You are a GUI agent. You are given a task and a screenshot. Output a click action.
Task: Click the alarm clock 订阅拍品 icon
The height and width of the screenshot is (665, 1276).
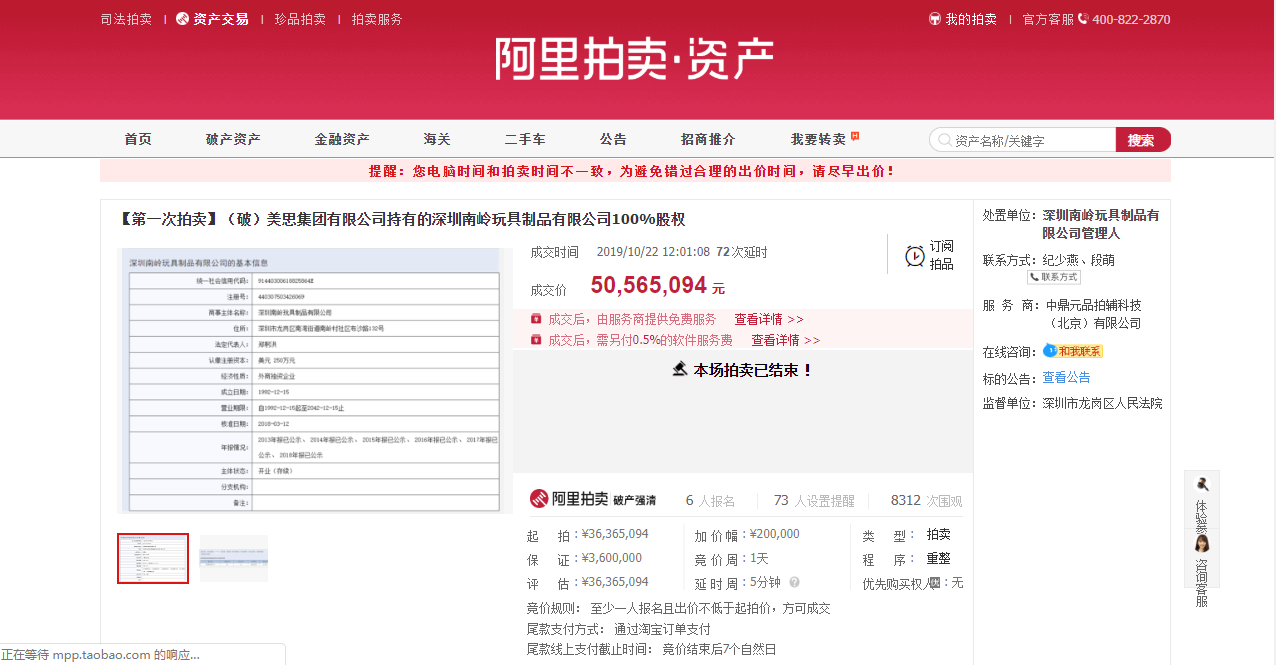click(915, 256)
